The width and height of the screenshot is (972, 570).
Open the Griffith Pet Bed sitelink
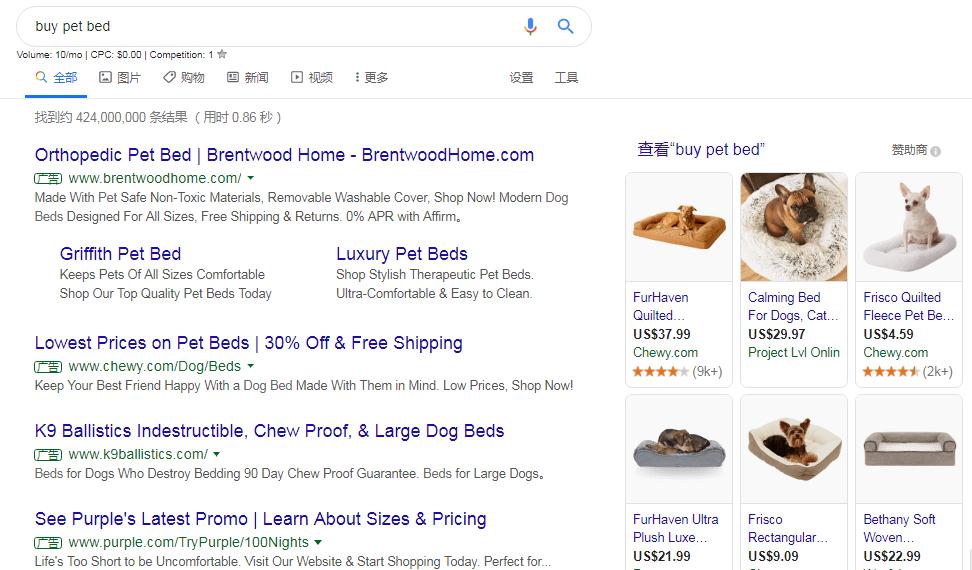coord(120,254)
